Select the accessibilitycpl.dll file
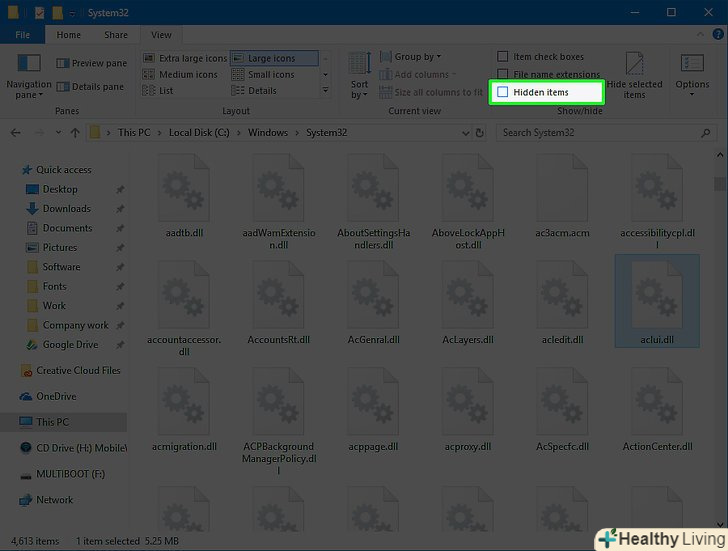The image size is (728, 551). (657, 201)
